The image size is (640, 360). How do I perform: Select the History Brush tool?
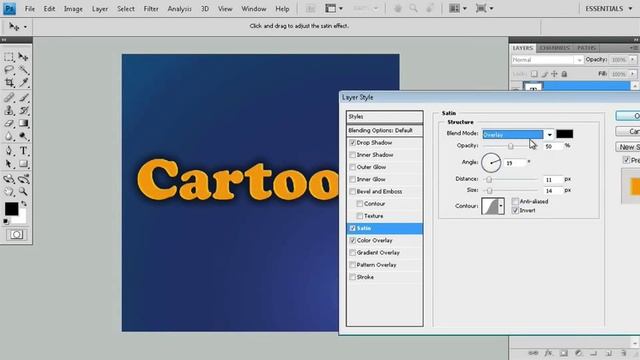tap(23, 110)
